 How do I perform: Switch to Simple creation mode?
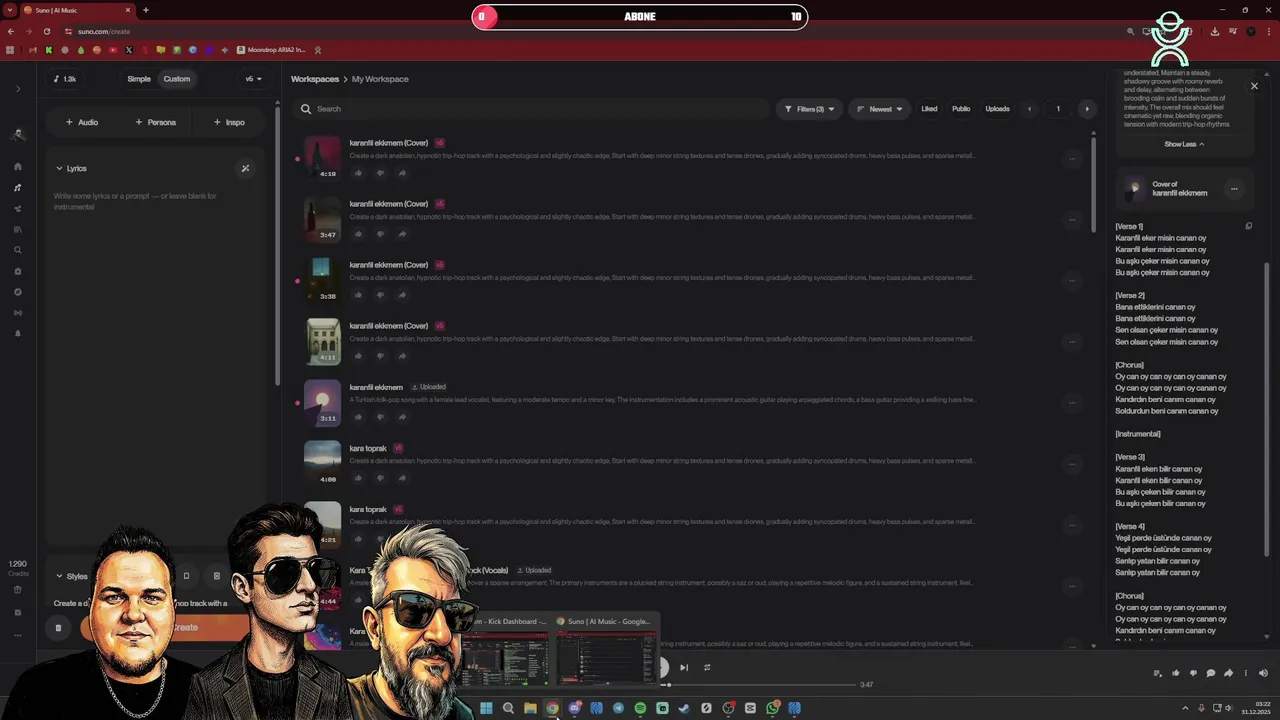pyautogui.click(x=139, y=79)
